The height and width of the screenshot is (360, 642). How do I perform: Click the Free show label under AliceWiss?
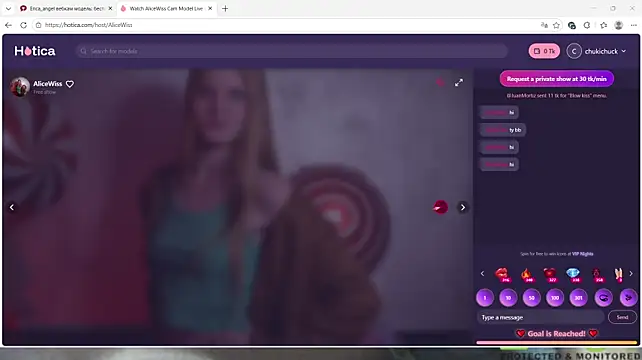pos(45,92)
